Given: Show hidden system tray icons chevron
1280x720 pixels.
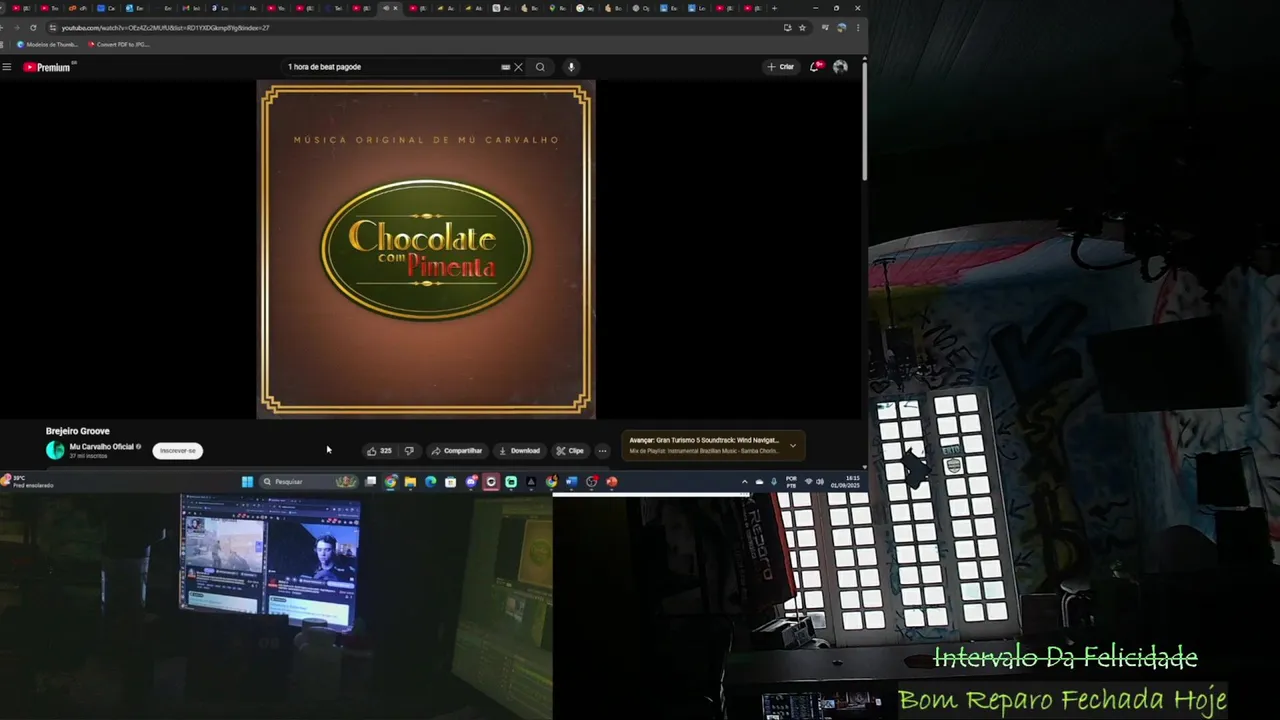Looking at the screenshot, I should pos(744,482).
